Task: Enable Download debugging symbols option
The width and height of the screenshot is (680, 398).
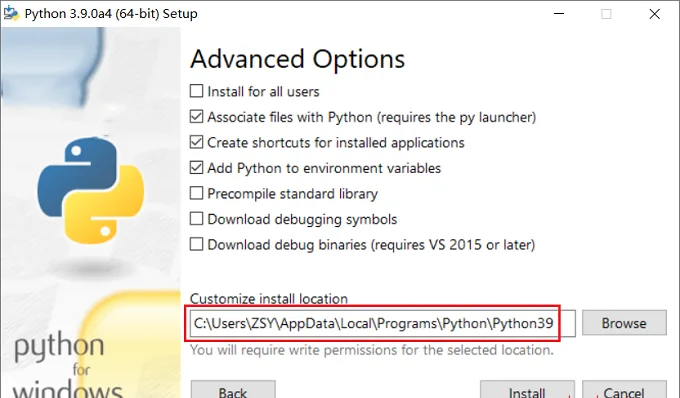Action: 196,219
